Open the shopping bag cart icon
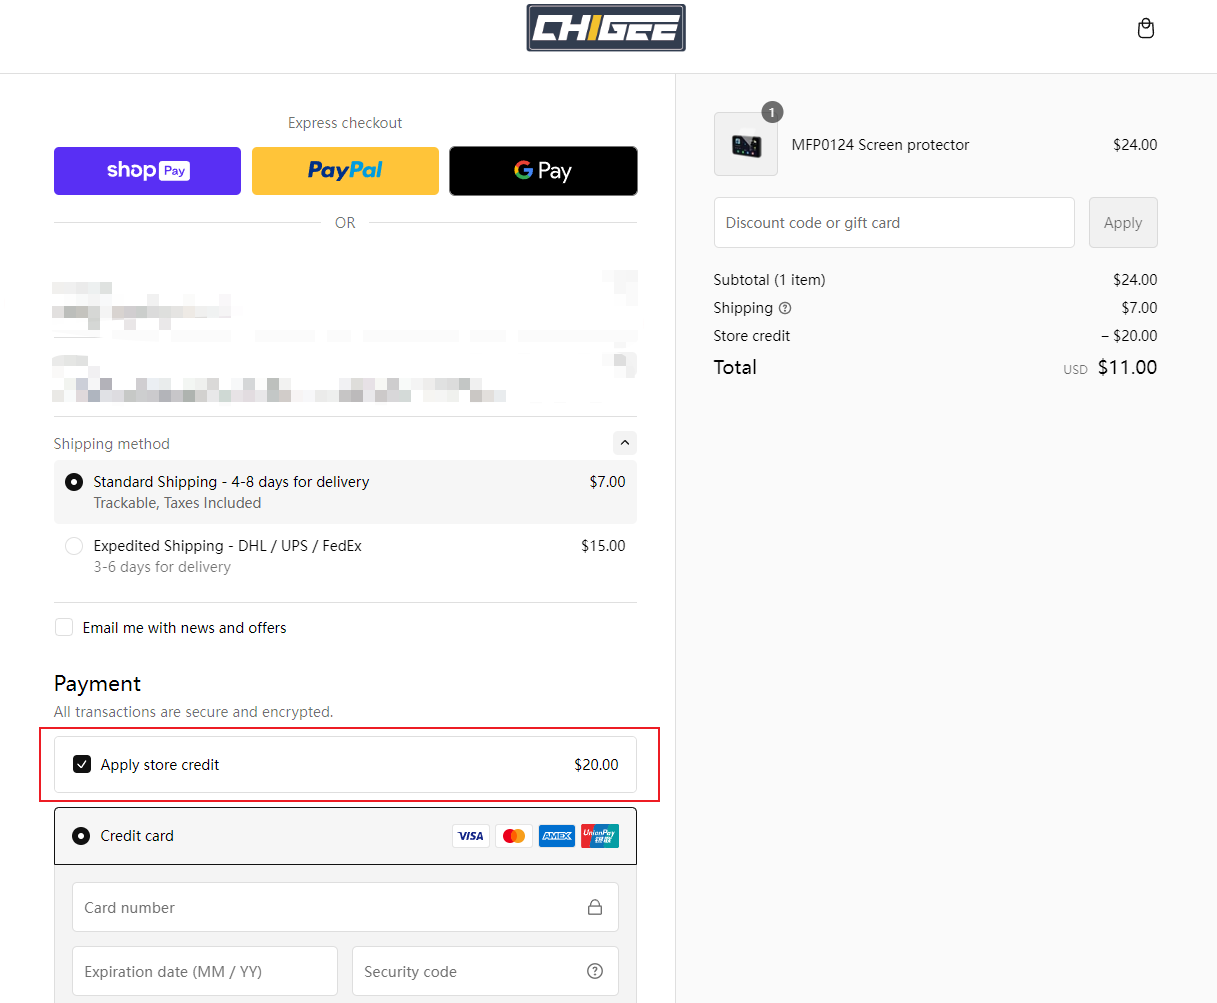Screen dimensions: 1217x1003 coord(1146,28)
